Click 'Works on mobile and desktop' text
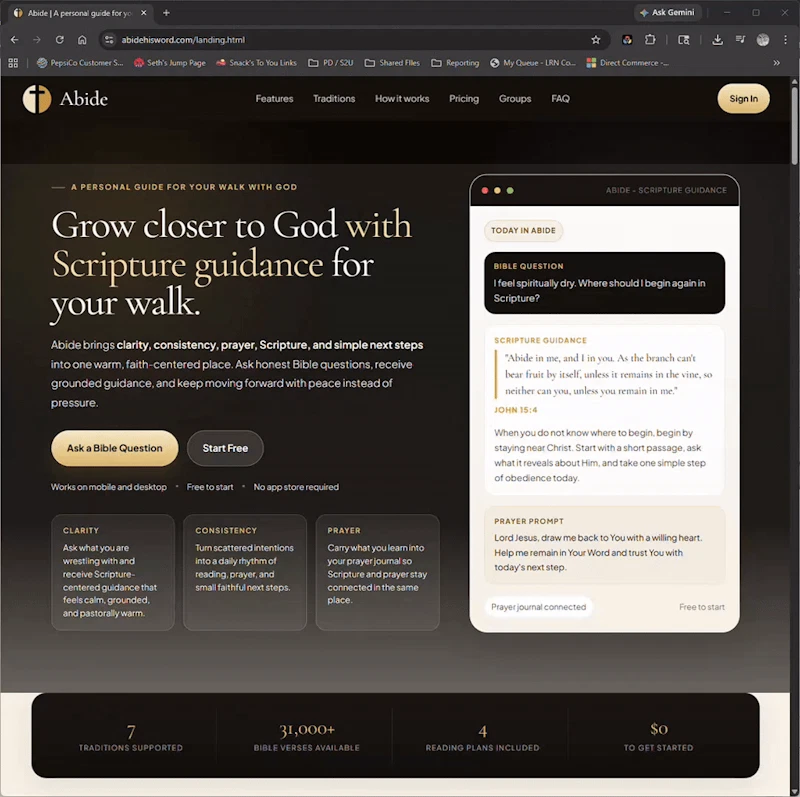Viewport: 800px width, 797px height. [x=109, y=487]
